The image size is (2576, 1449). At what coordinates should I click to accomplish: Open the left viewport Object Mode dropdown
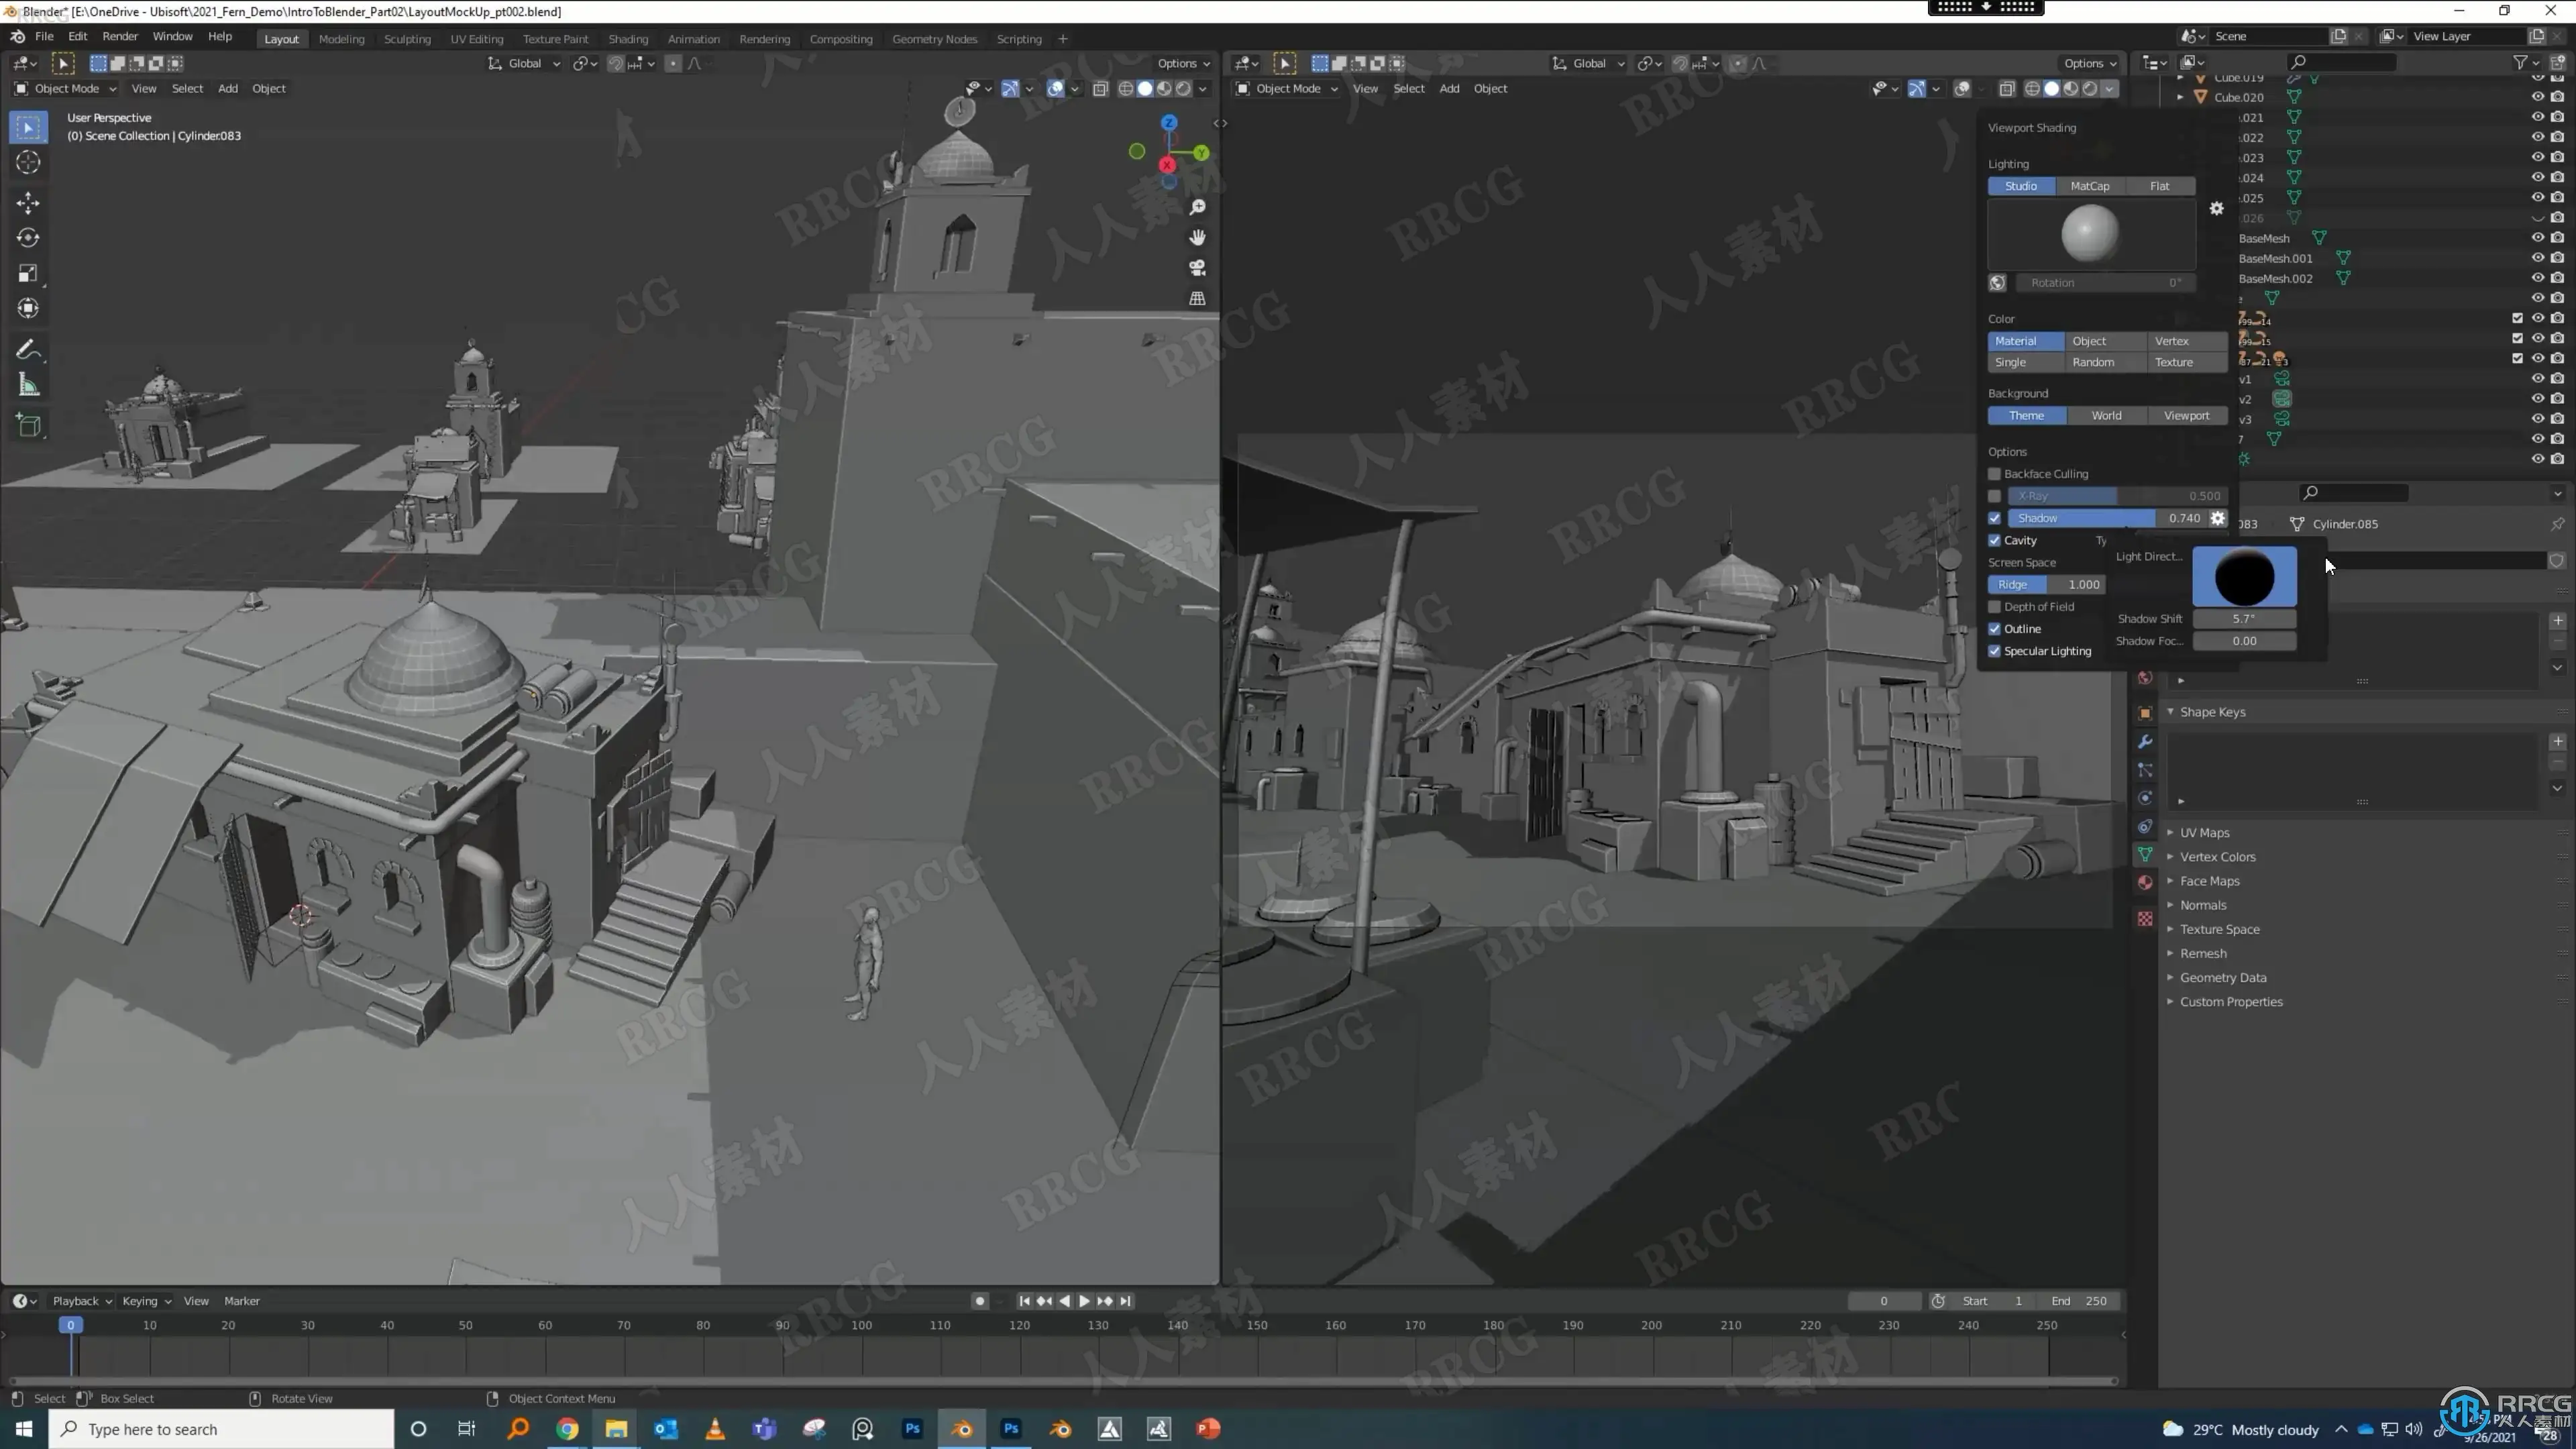point(66,88)
